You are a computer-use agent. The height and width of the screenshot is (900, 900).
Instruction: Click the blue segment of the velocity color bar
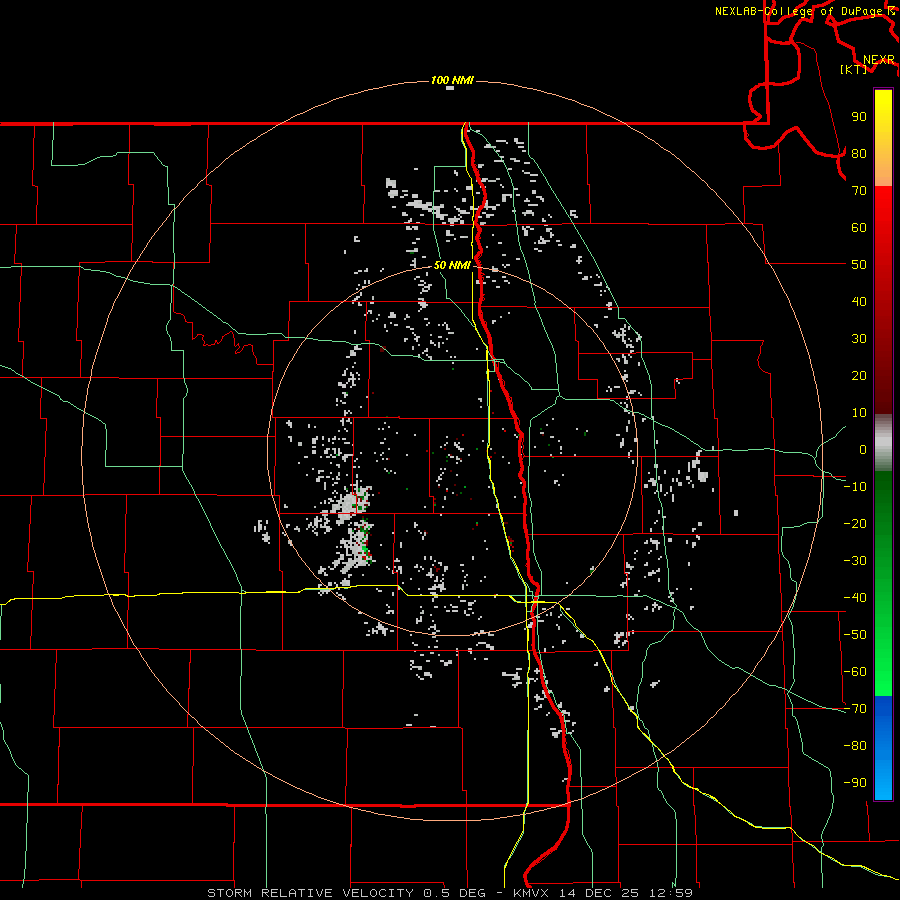click(883, 748)
